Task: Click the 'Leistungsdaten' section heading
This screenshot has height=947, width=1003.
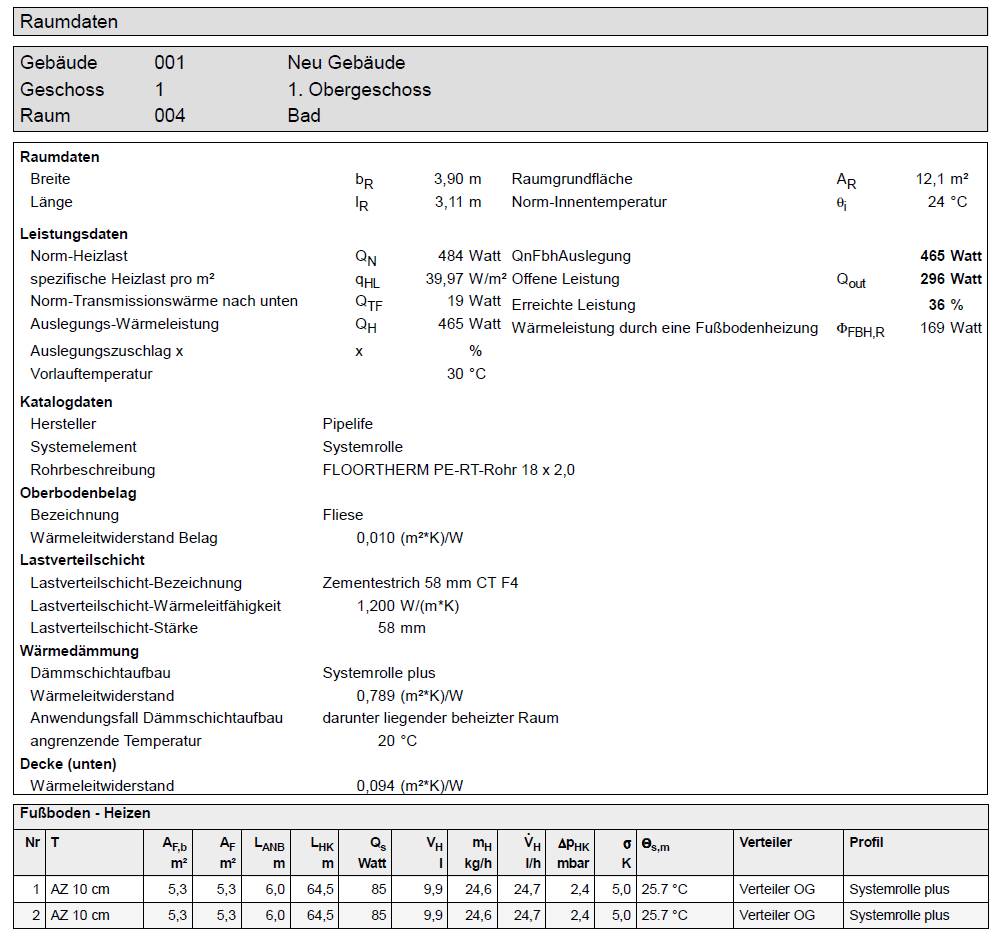Action: 74,234
